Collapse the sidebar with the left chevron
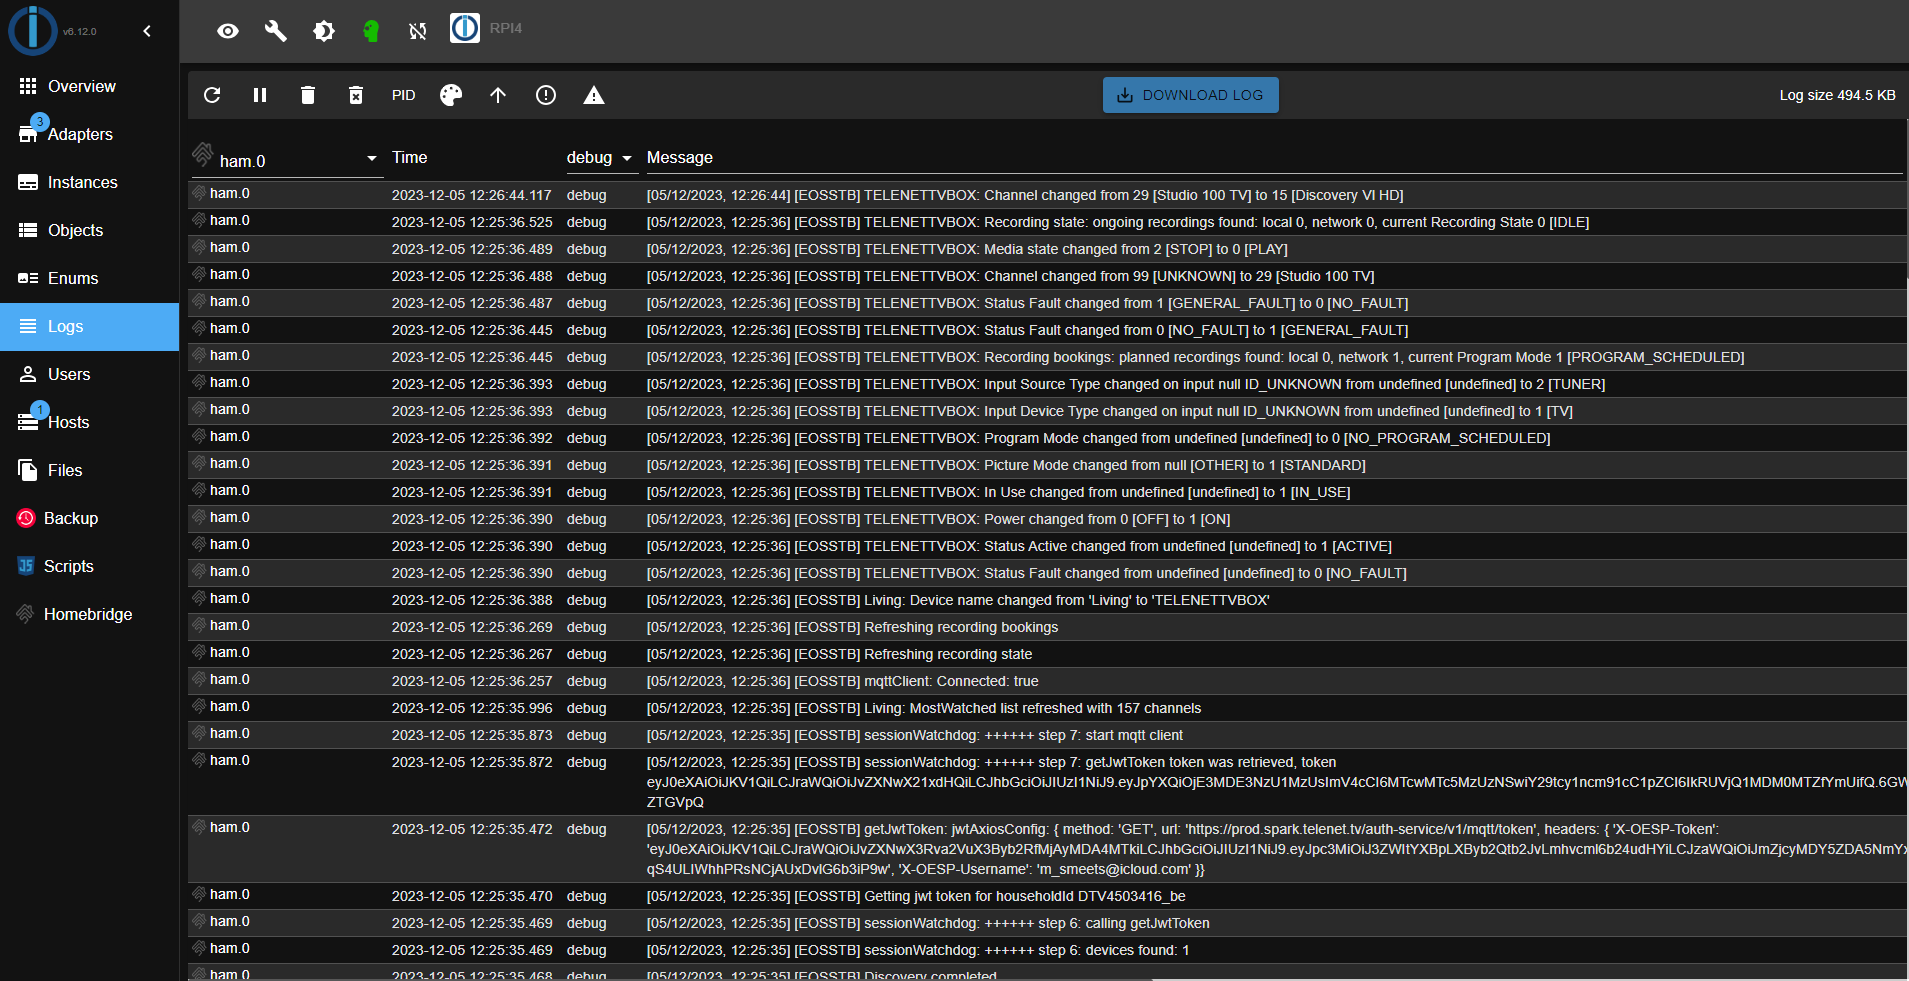The image size is (1909, 981). point(147,31)
